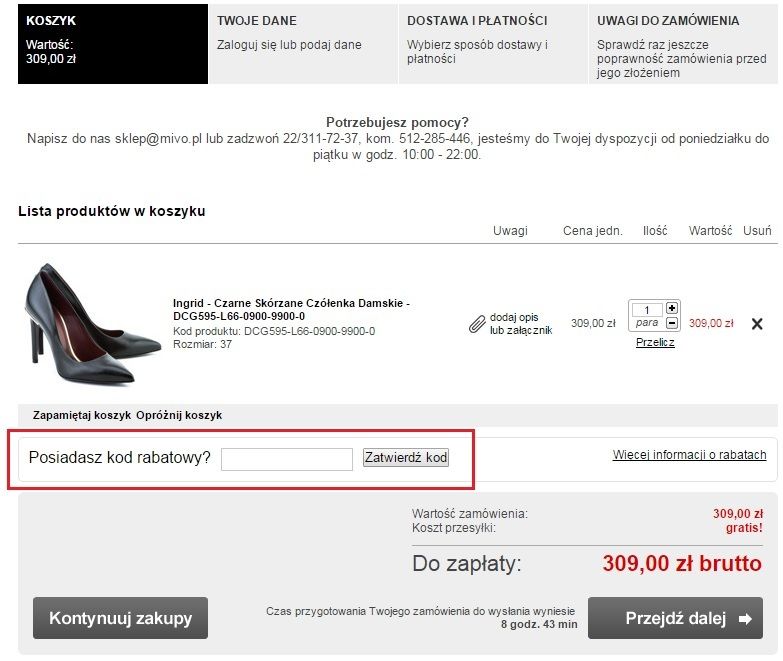The width and height of the screenshot is (783, 661).
Task: Open the Twoje dane step tab
Action: (x=303, y=44)
